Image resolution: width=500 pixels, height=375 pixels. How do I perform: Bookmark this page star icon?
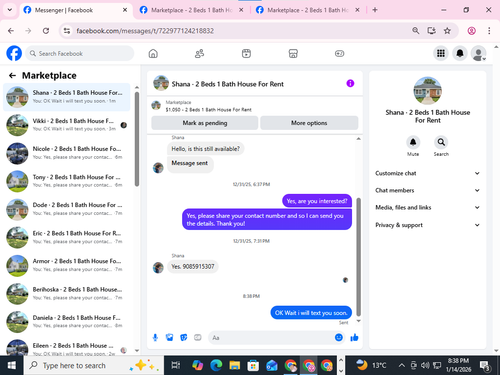pyautogui.click(x=447, y=31)
